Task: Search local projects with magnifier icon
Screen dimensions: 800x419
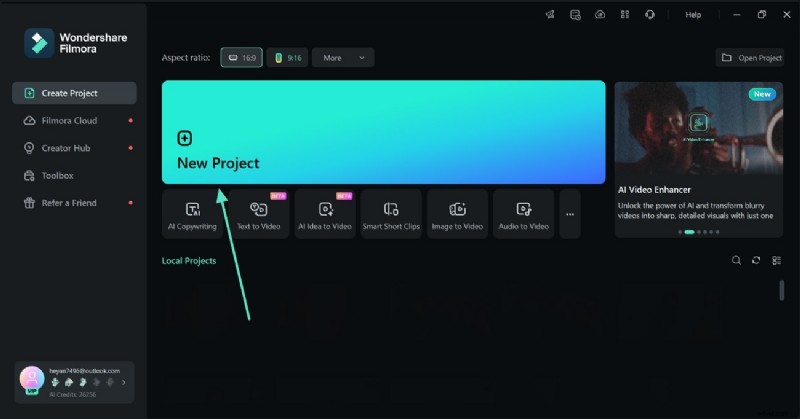Action: point(736,260)
